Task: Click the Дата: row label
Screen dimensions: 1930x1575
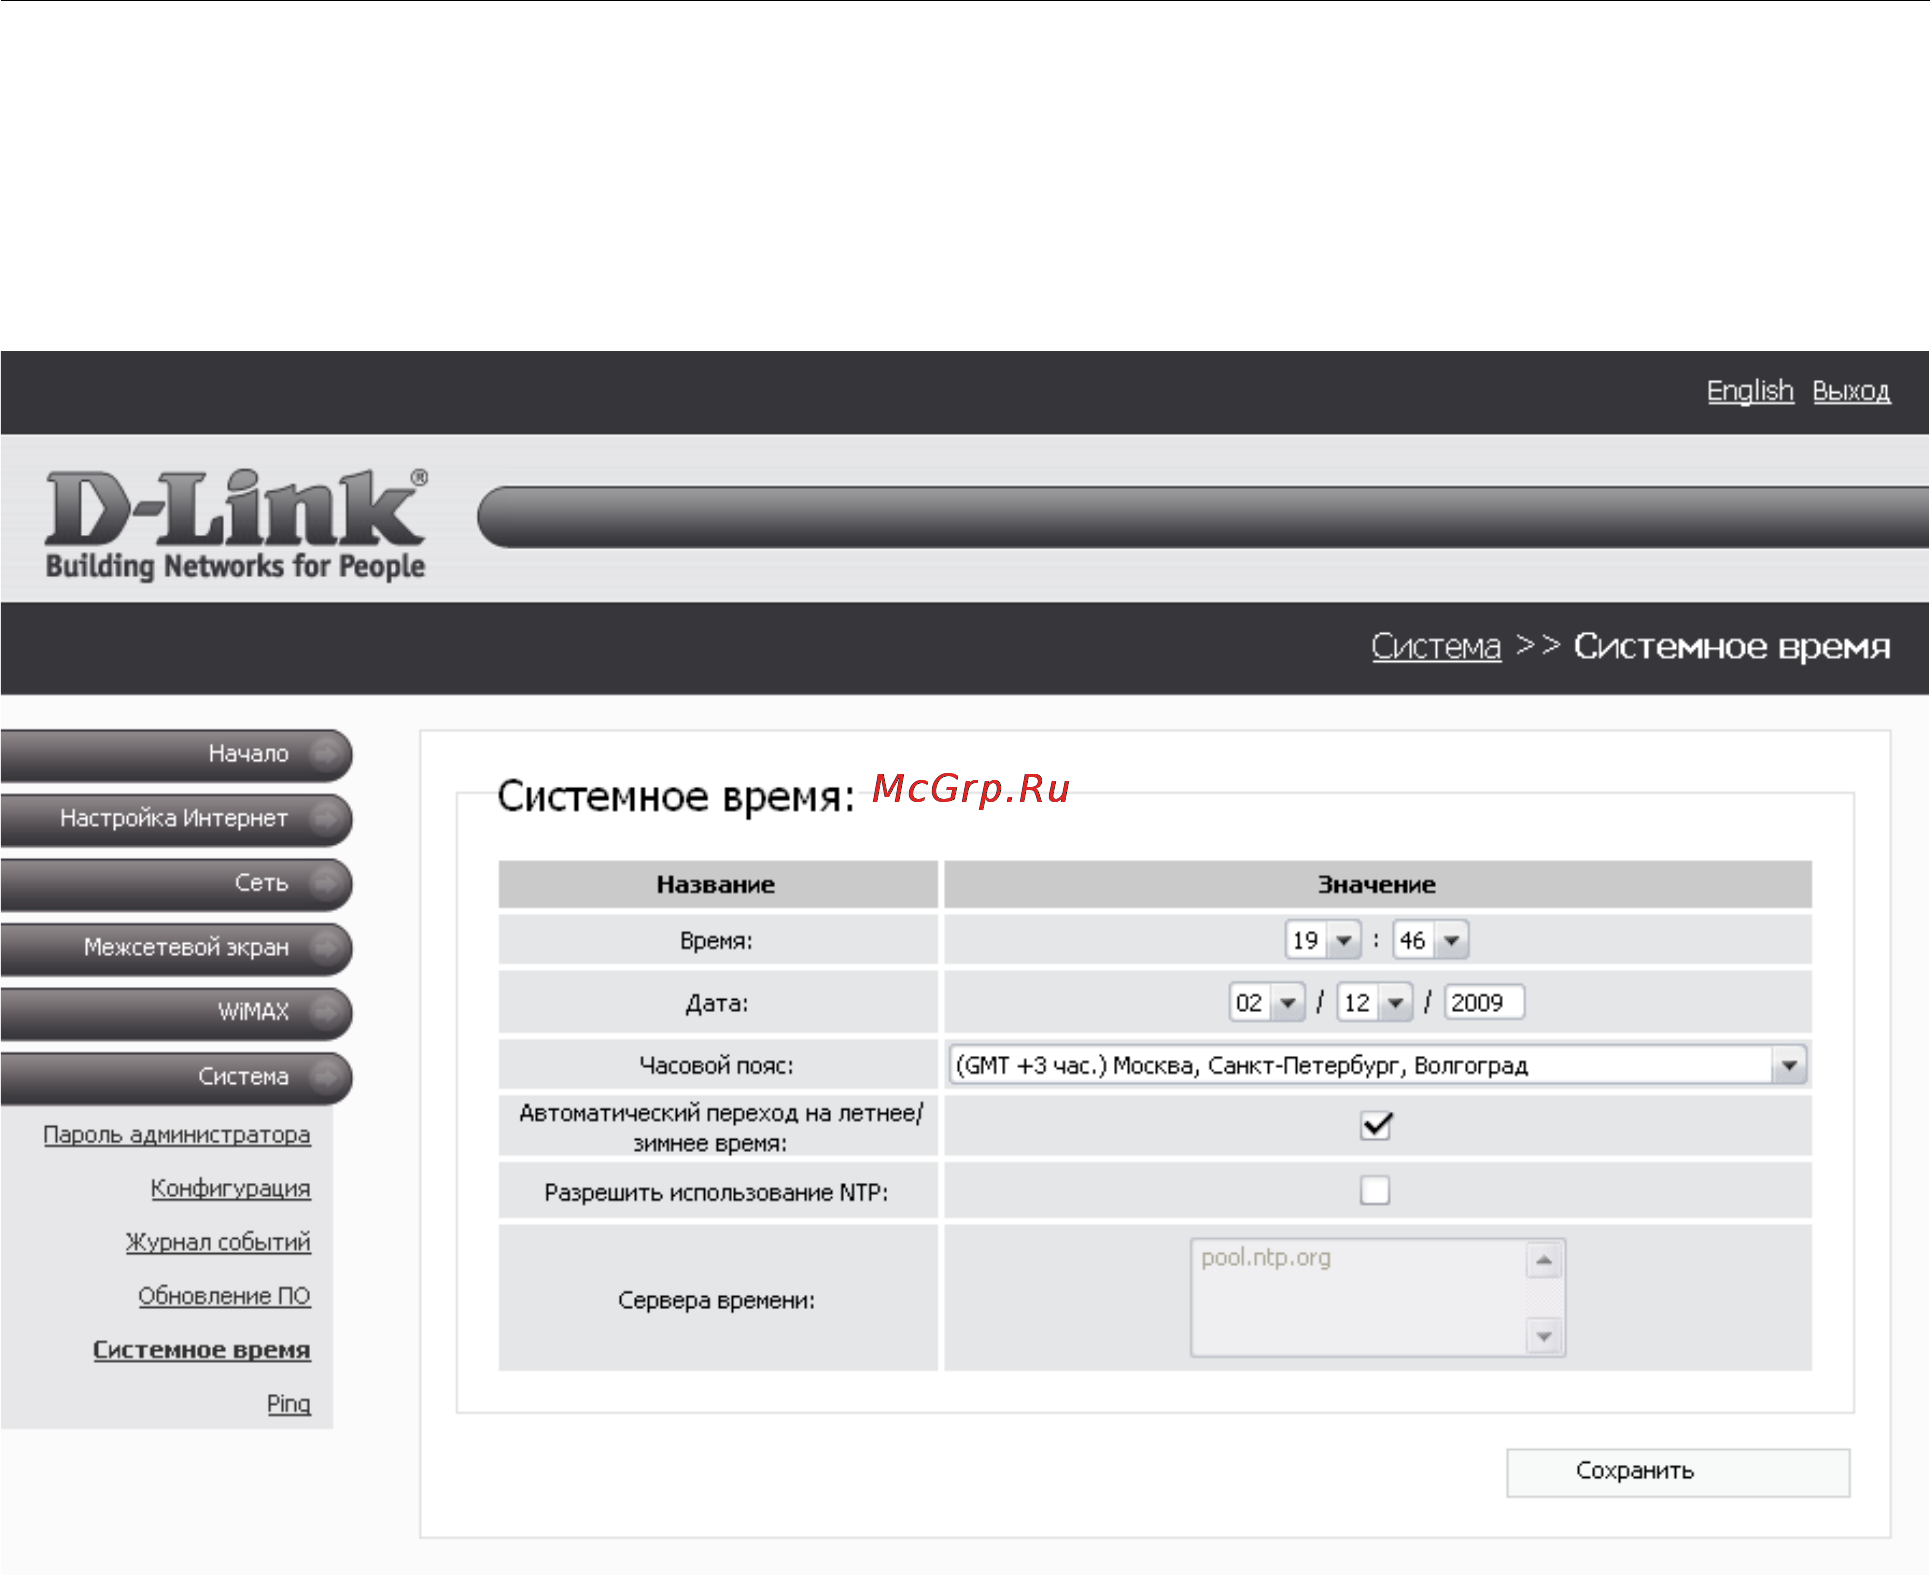Action: click(716, 1003)
